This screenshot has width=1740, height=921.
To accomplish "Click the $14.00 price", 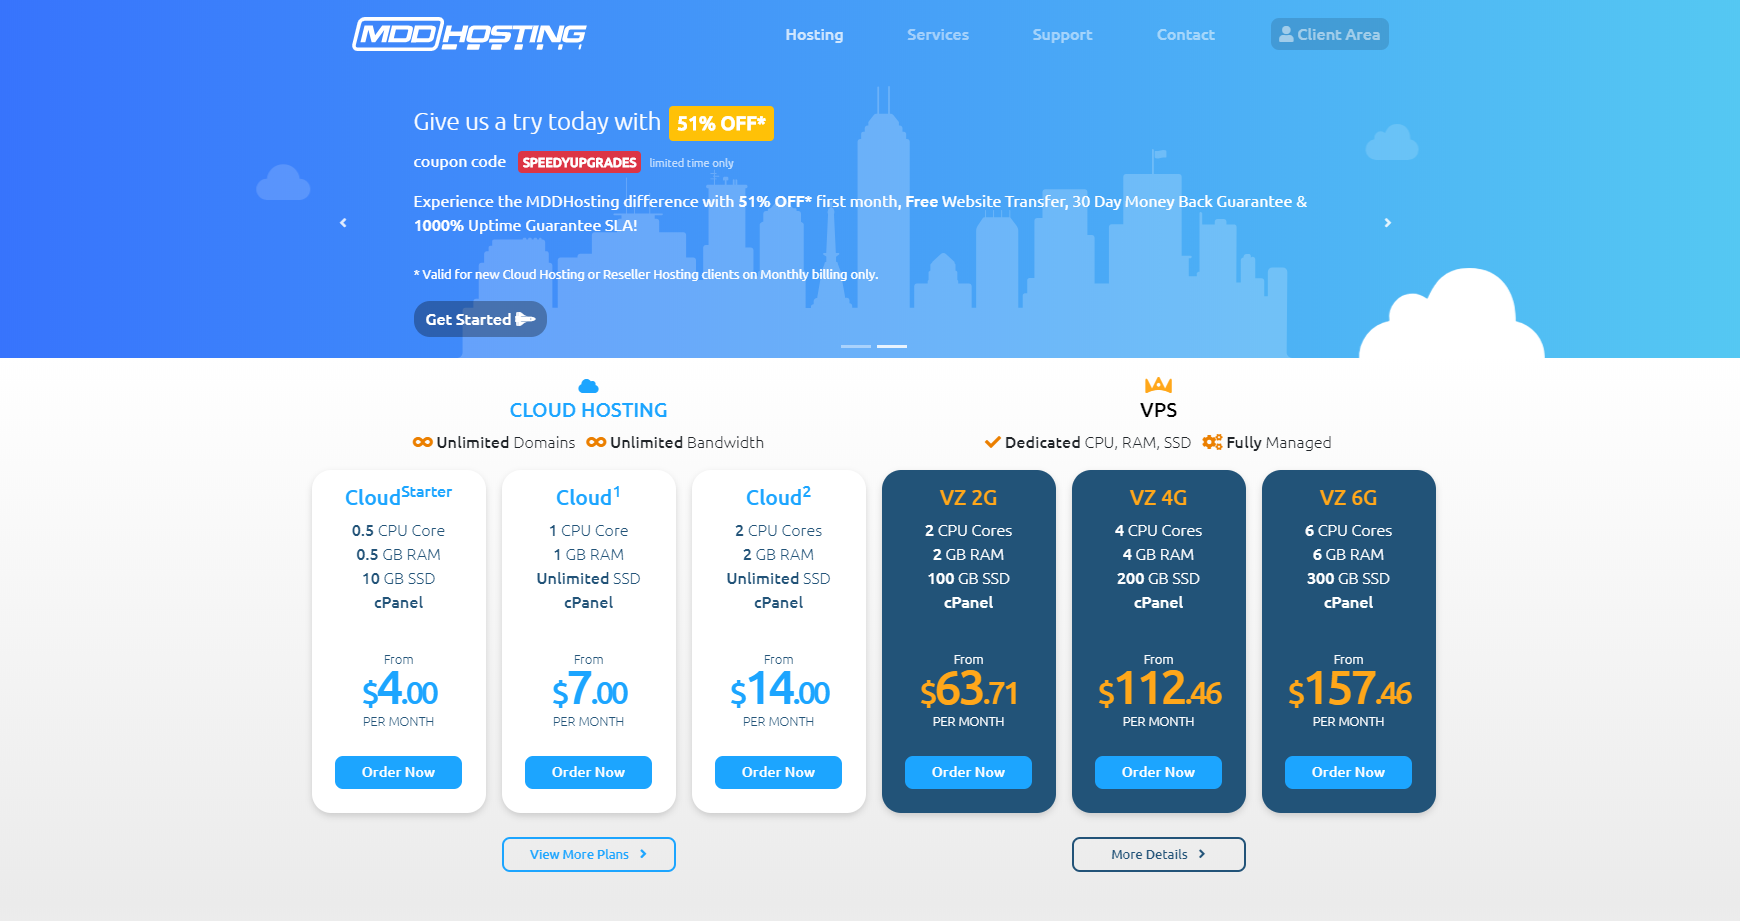I will pos(779,690).
